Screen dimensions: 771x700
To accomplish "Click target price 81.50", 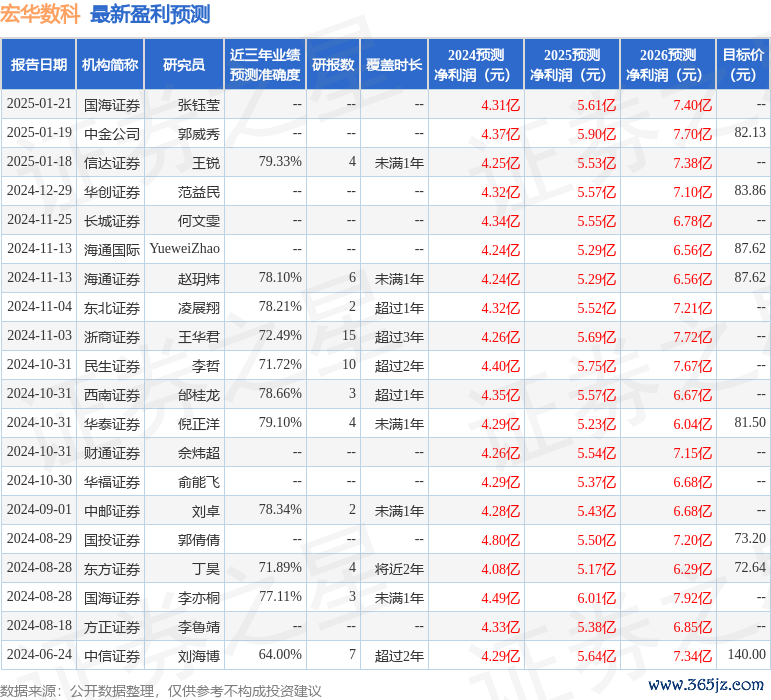I will click(x=750, y=422).
